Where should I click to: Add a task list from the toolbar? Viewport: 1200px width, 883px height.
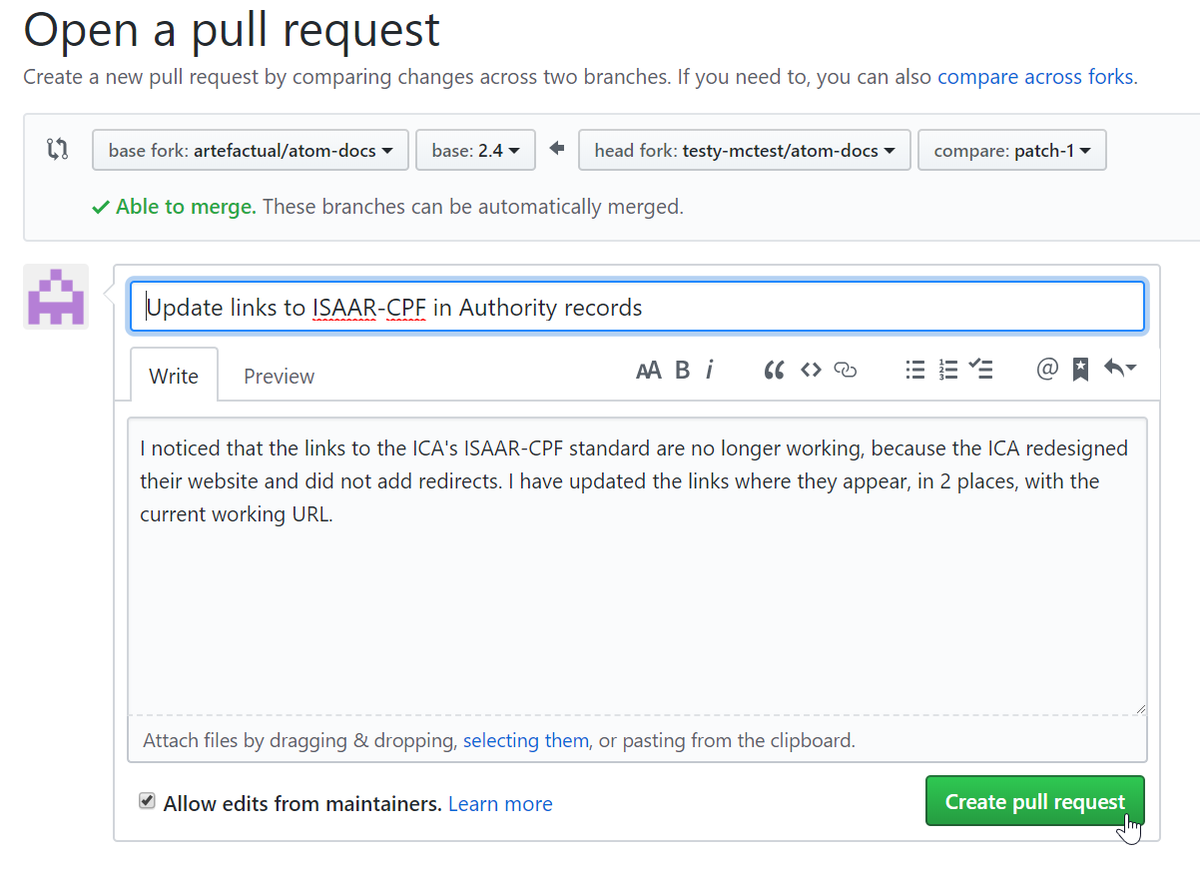click(981, 369)
